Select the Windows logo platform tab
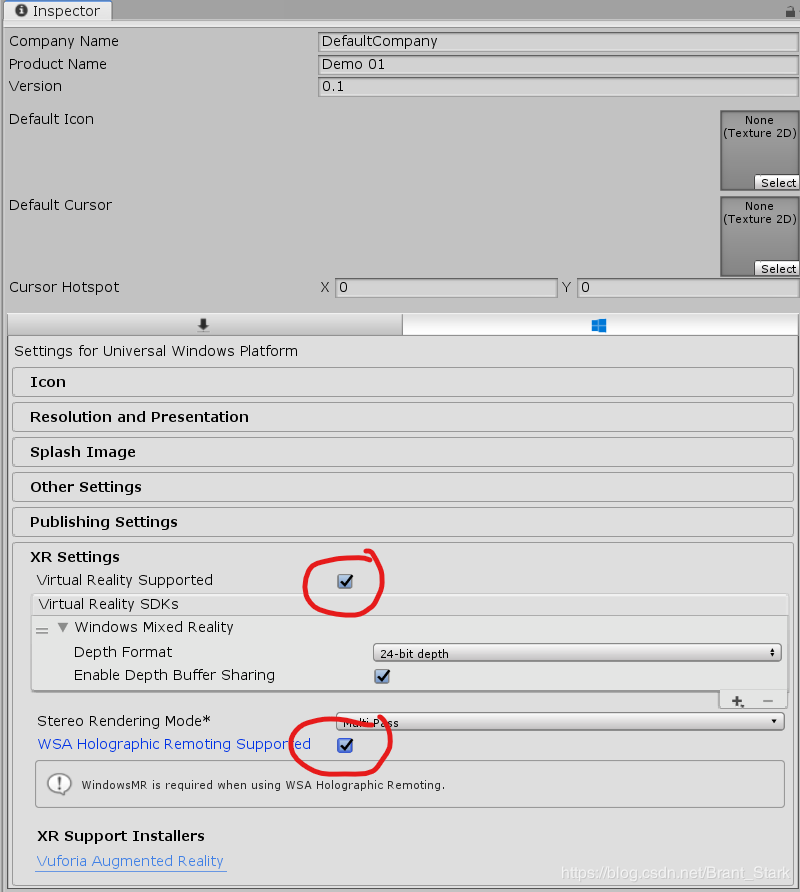 (599, 325)
